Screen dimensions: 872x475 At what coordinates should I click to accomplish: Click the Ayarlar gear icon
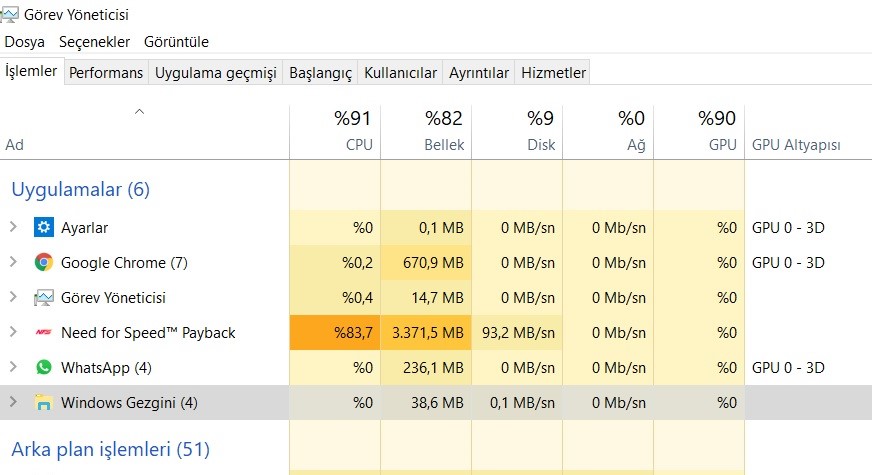43,227
